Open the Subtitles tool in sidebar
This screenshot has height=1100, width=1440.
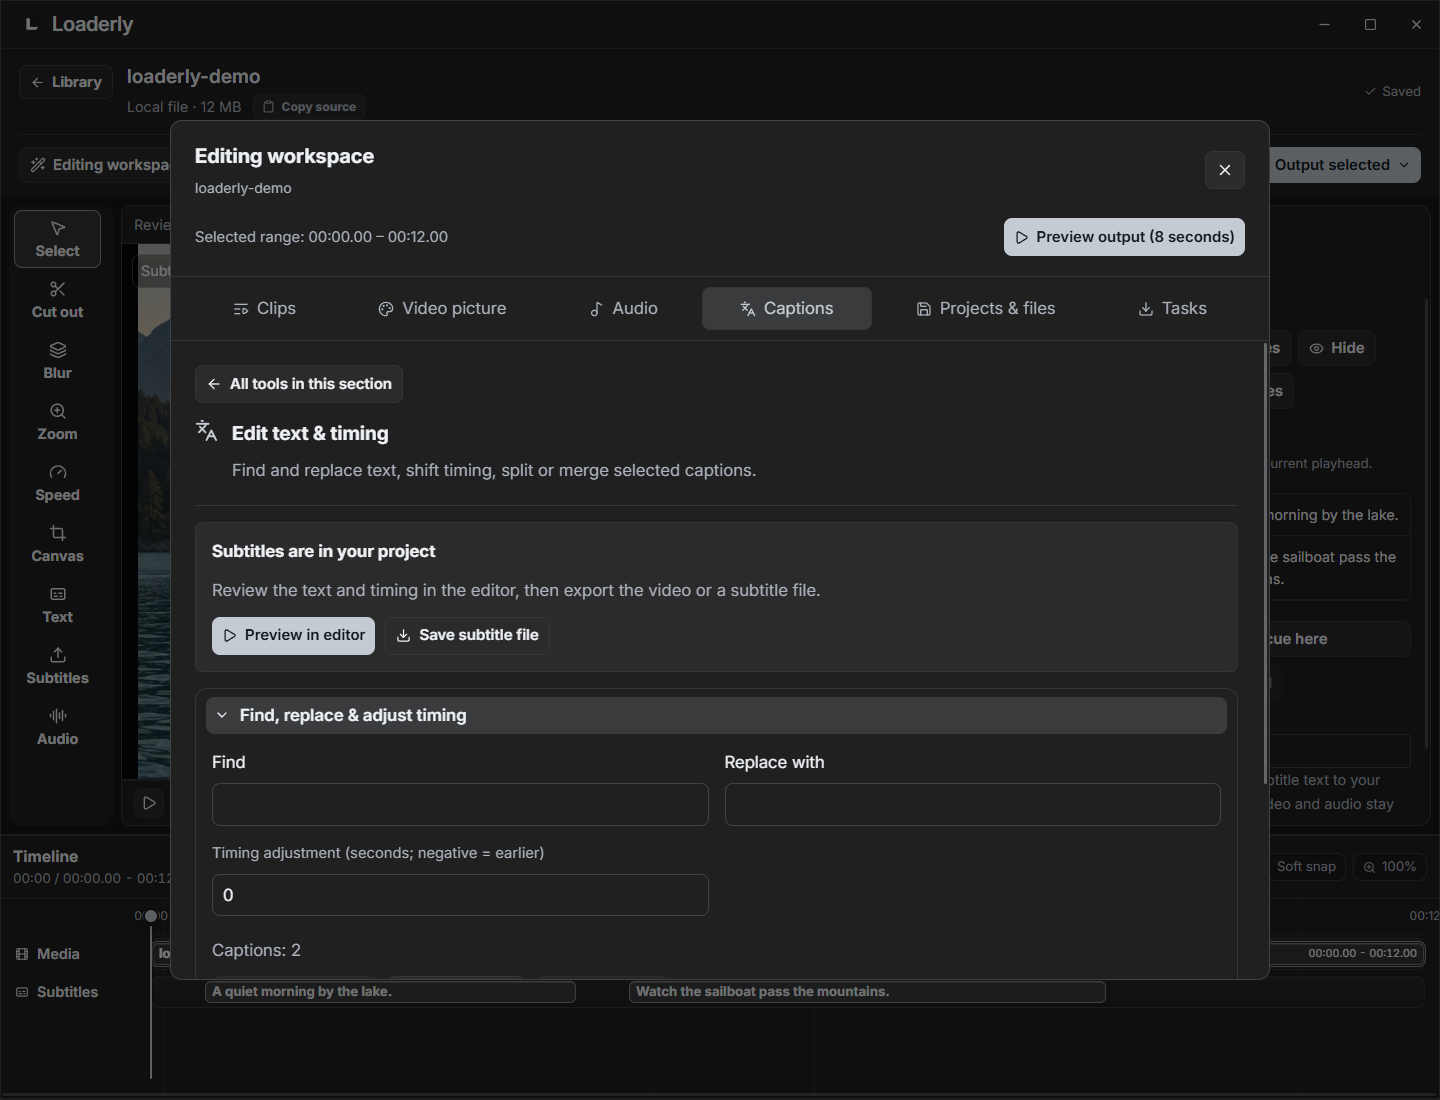point(57,666)
